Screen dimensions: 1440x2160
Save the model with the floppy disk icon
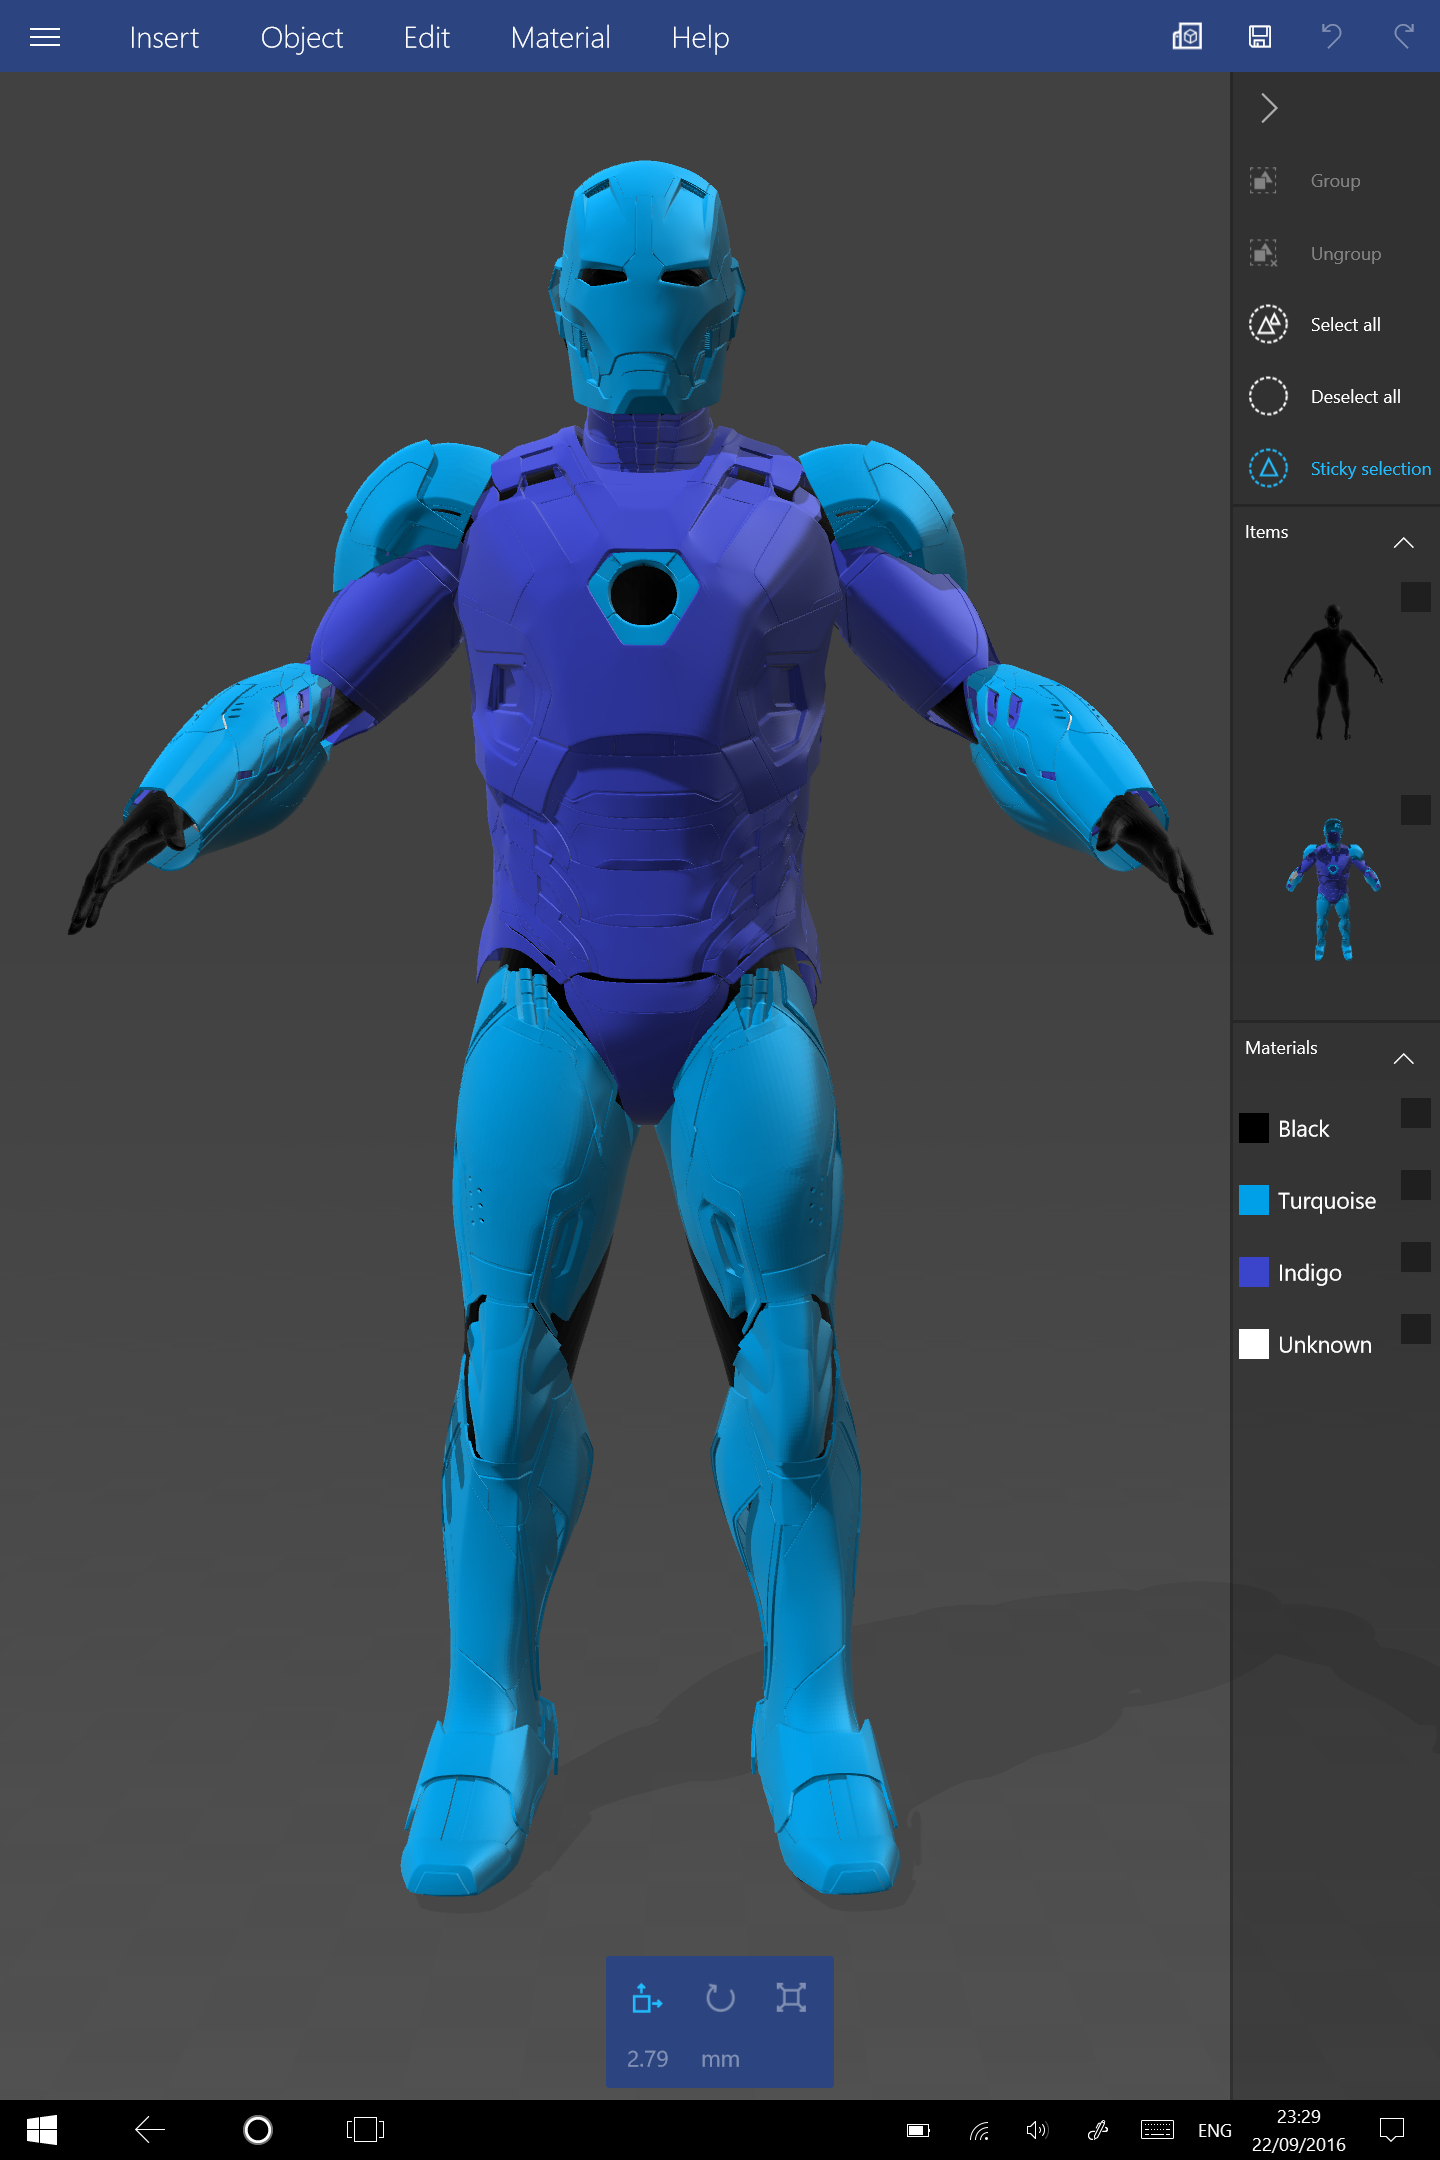1260,37
